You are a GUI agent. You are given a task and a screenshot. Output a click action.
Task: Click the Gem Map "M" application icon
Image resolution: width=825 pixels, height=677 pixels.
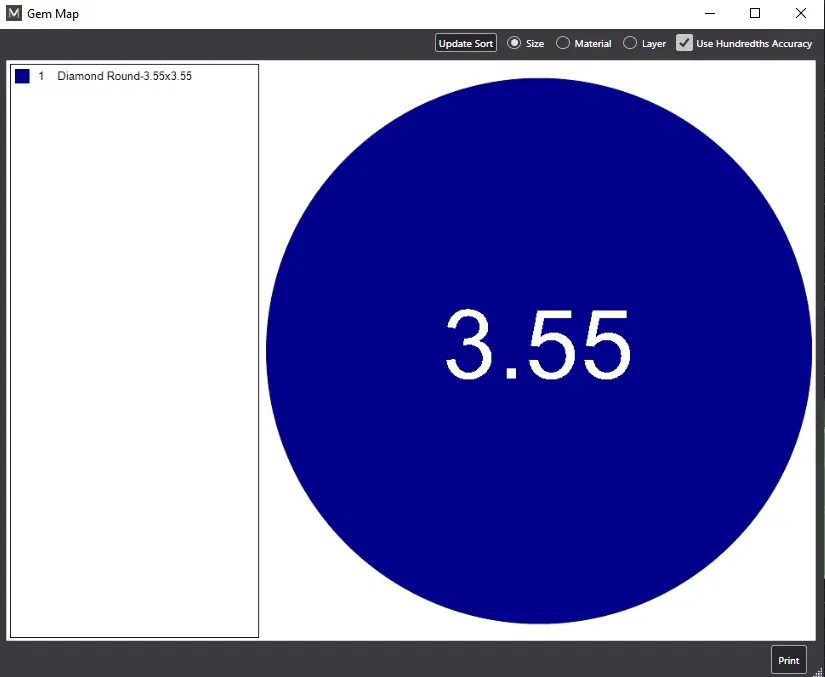14,13
